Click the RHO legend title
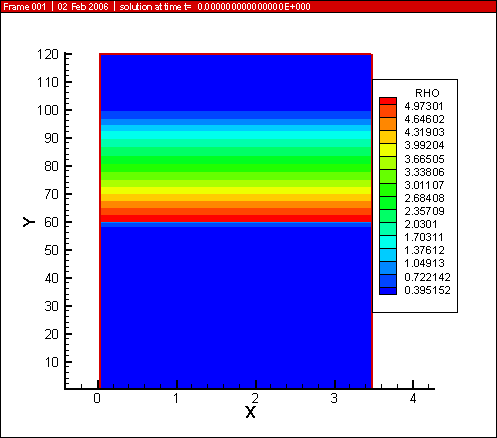497x438 pixels. click(427, 93)
